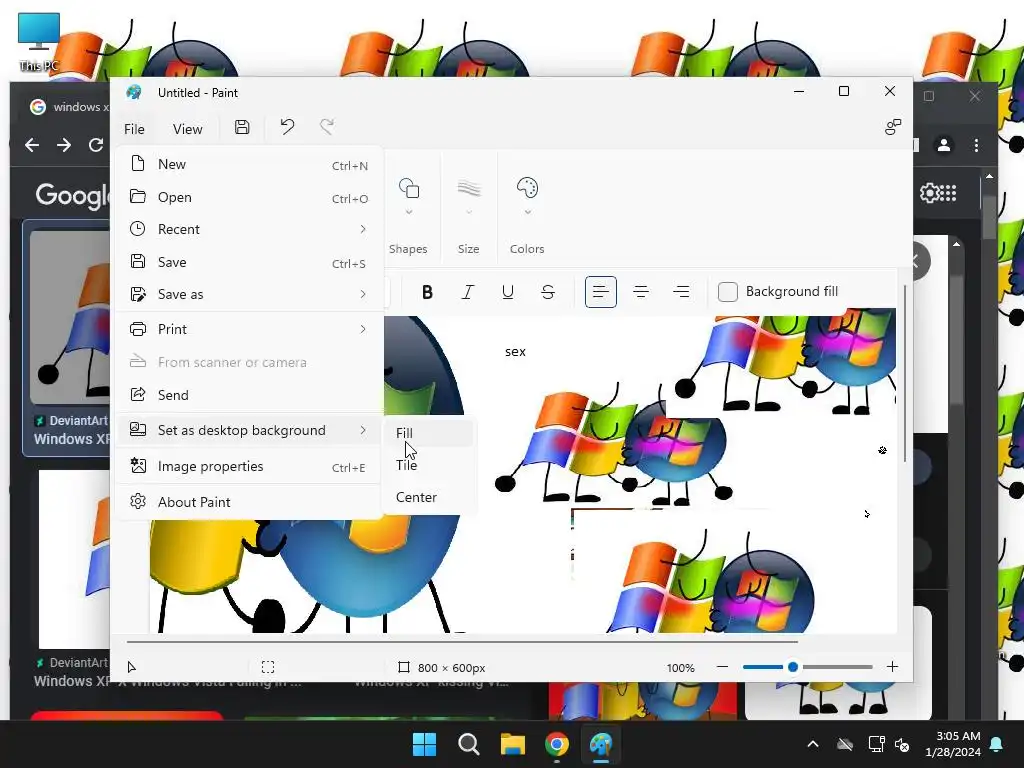Align text center
The image size is (1024, 768).
(x=641, y=292)
